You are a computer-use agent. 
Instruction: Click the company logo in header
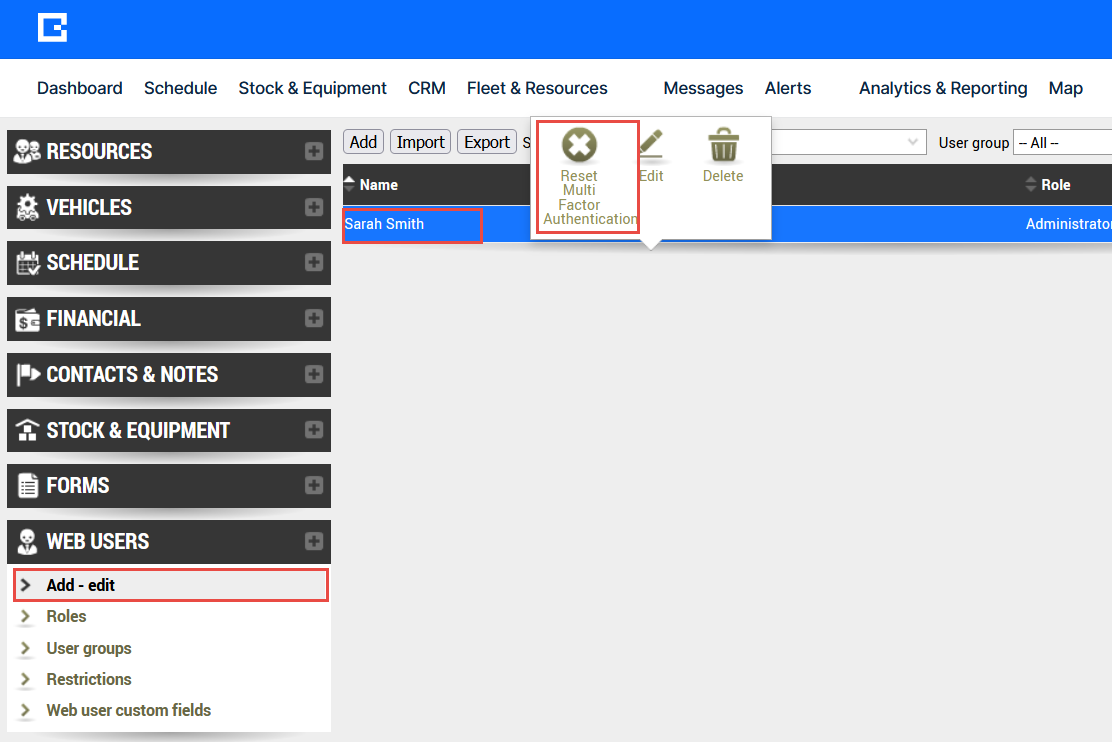[52, 28]
